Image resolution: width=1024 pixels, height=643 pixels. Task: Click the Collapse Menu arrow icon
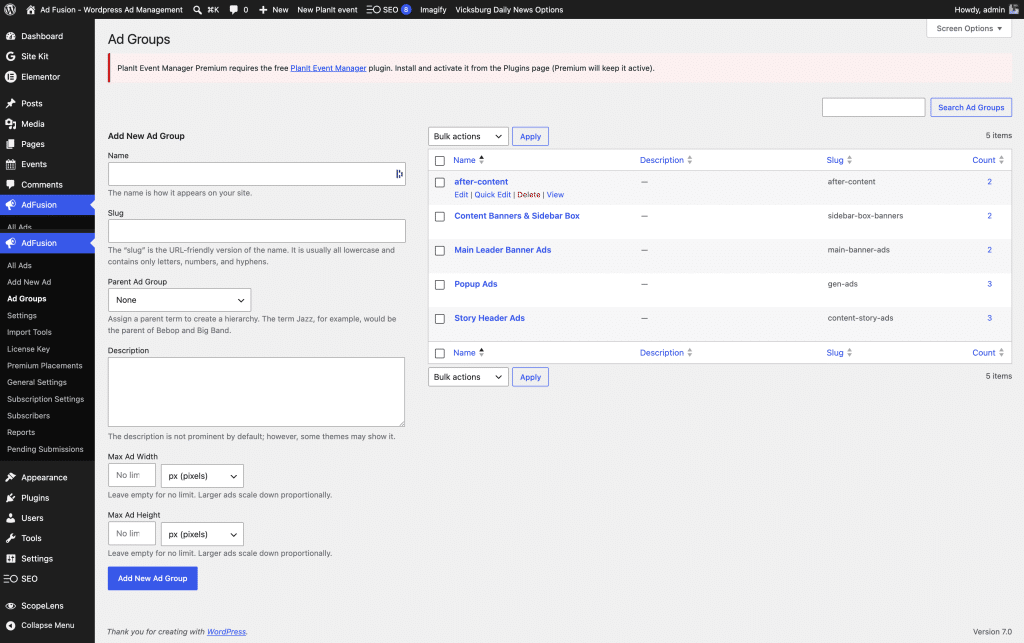click(x=10, y=625)
